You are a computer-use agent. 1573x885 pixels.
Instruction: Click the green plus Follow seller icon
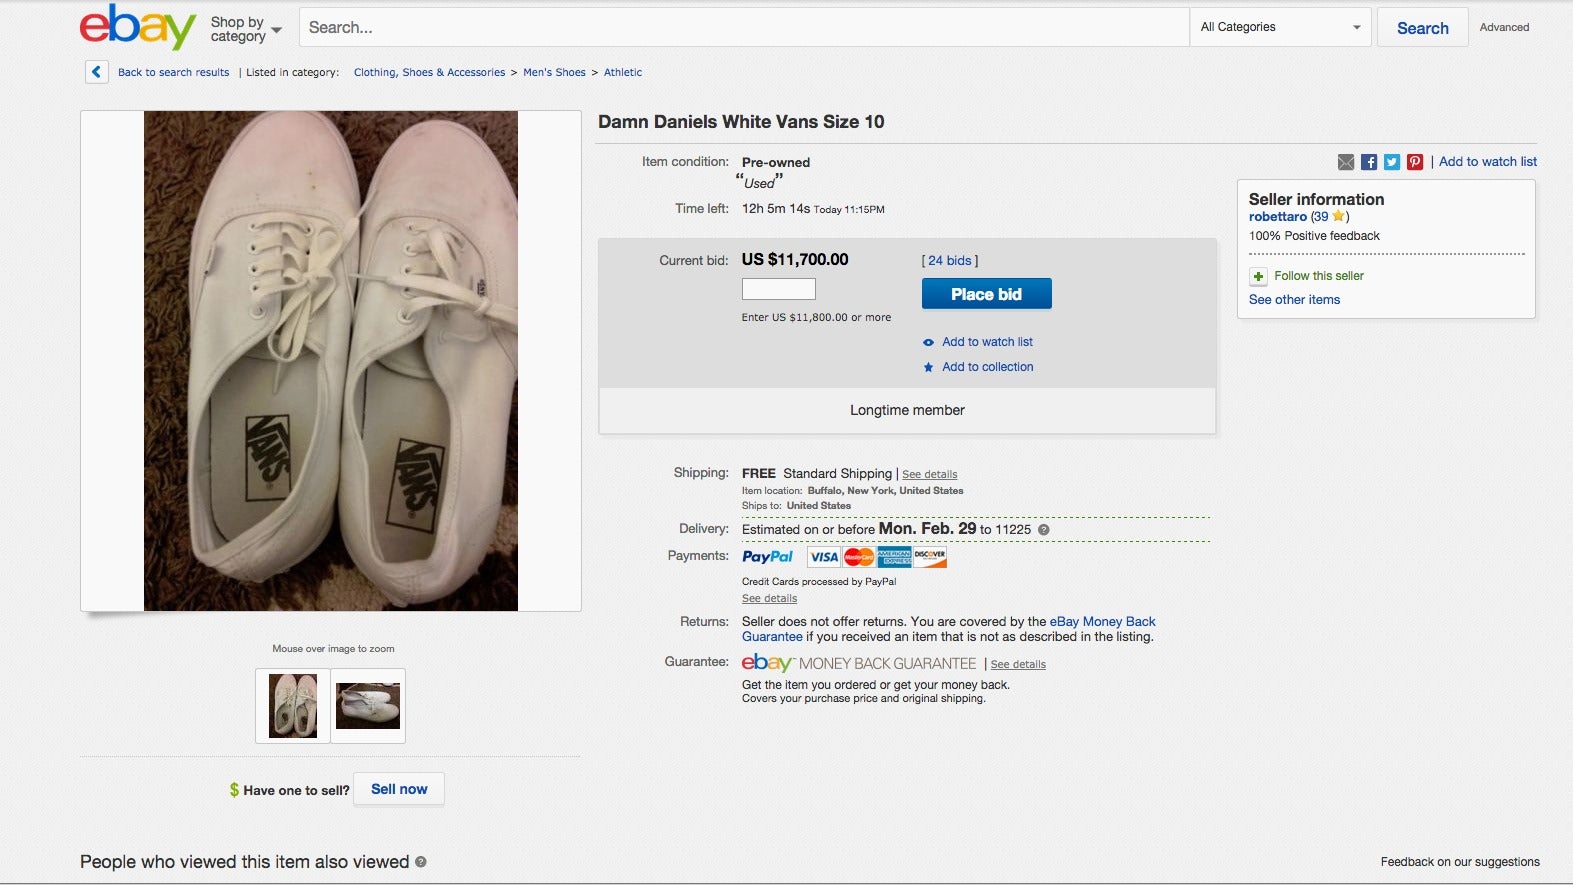[x=1258, y=276]
